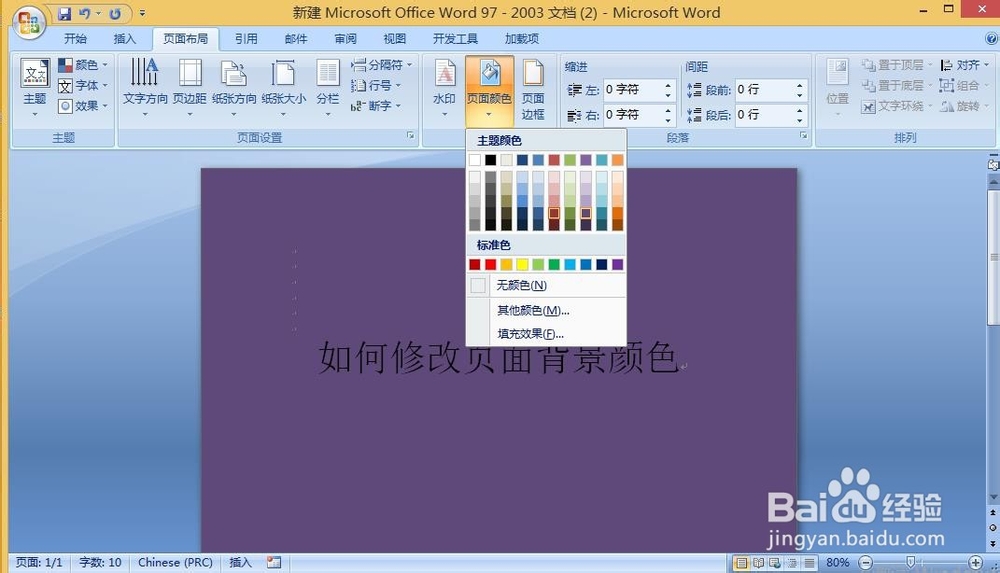
Task: Open Margins (页边距) options
Action: point(189,87)
